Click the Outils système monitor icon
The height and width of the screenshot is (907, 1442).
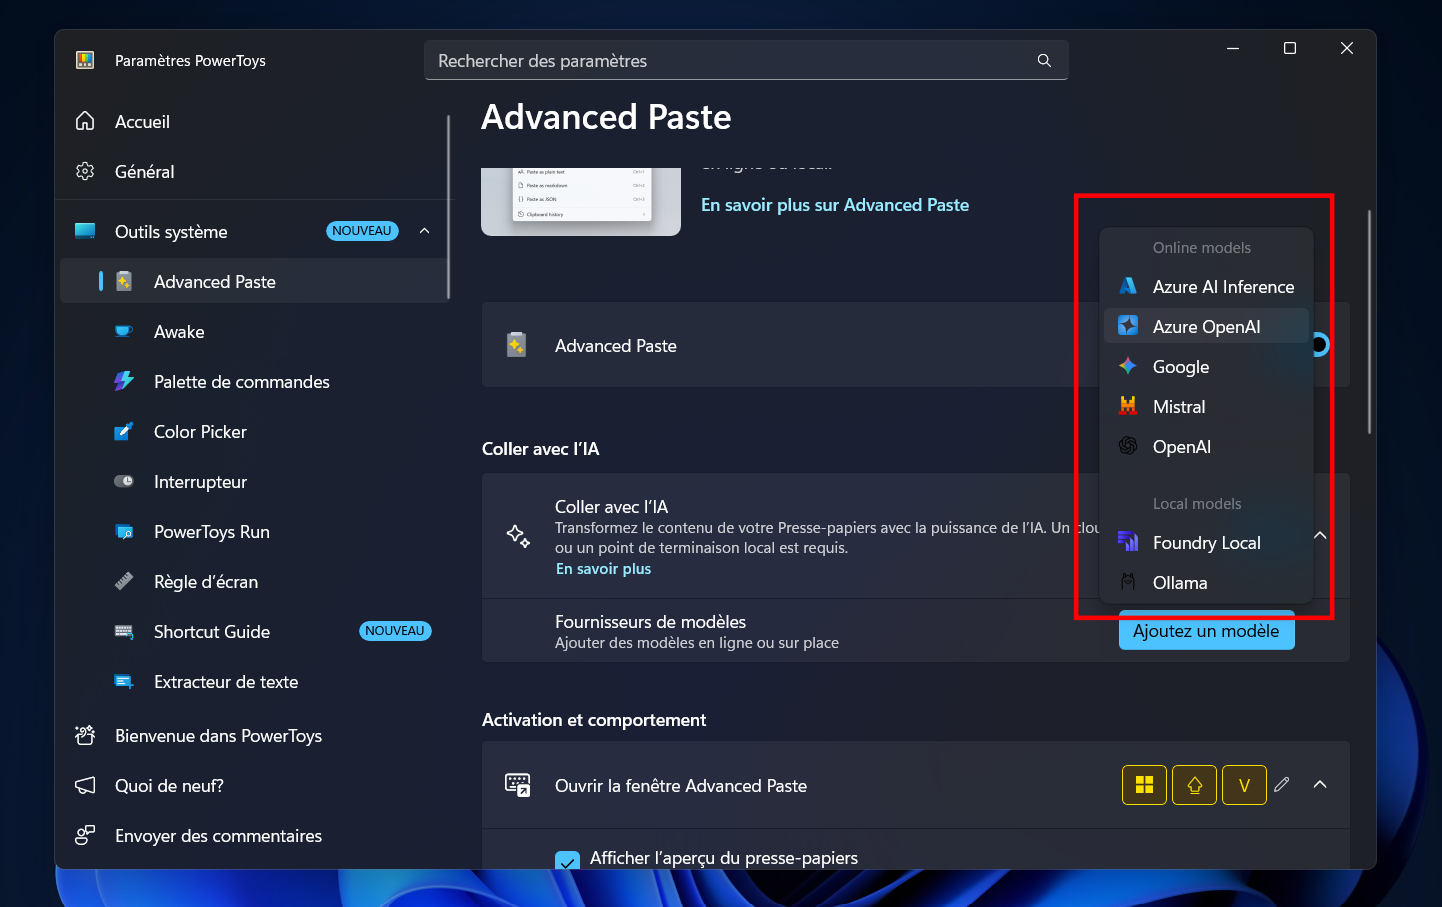pos(85,231)
